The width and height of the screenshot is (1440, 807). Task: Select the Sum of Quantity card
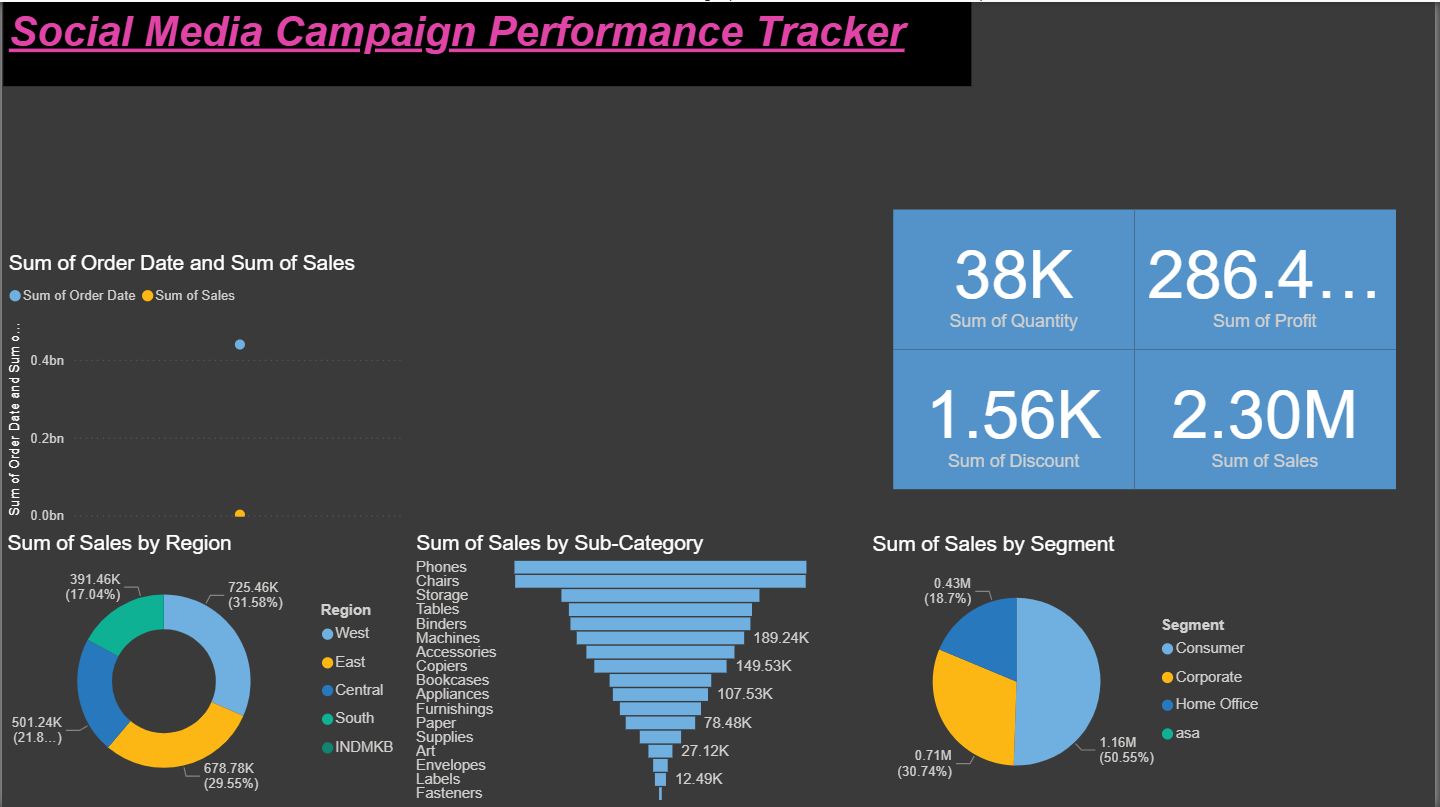pyautogui.click(x=1013, y=280)
